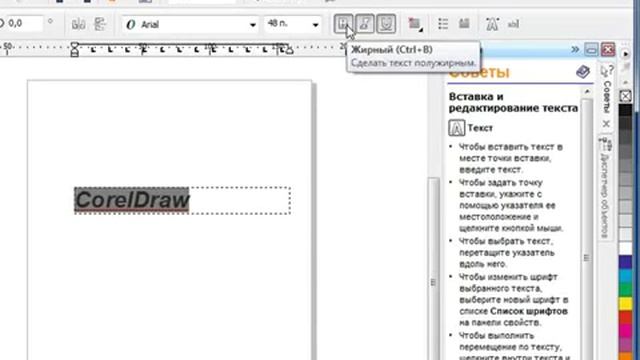
Task: Switch to the Диспетчер объектов docker tab
Action: (x=605, y=189)
